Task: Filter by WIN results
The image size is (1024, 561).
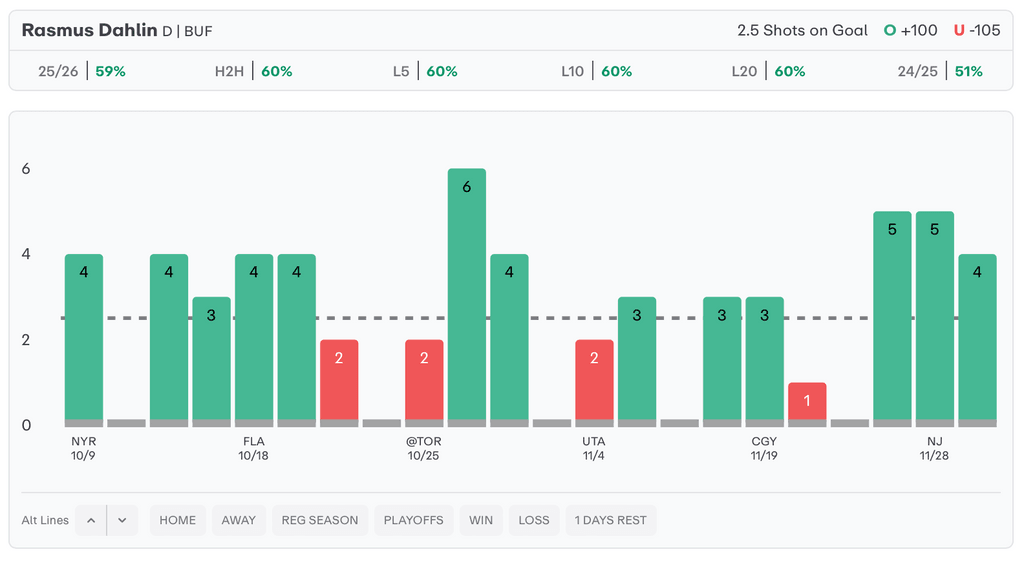Action: [x=481, y=520]
